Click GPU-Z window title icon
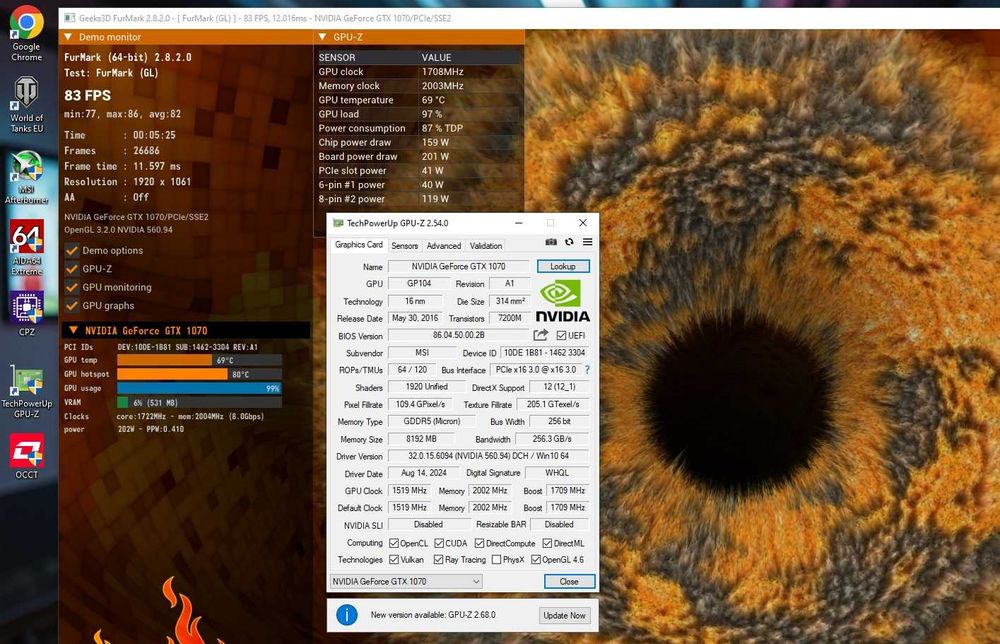The image size is (1000, 644). point(338,223)
